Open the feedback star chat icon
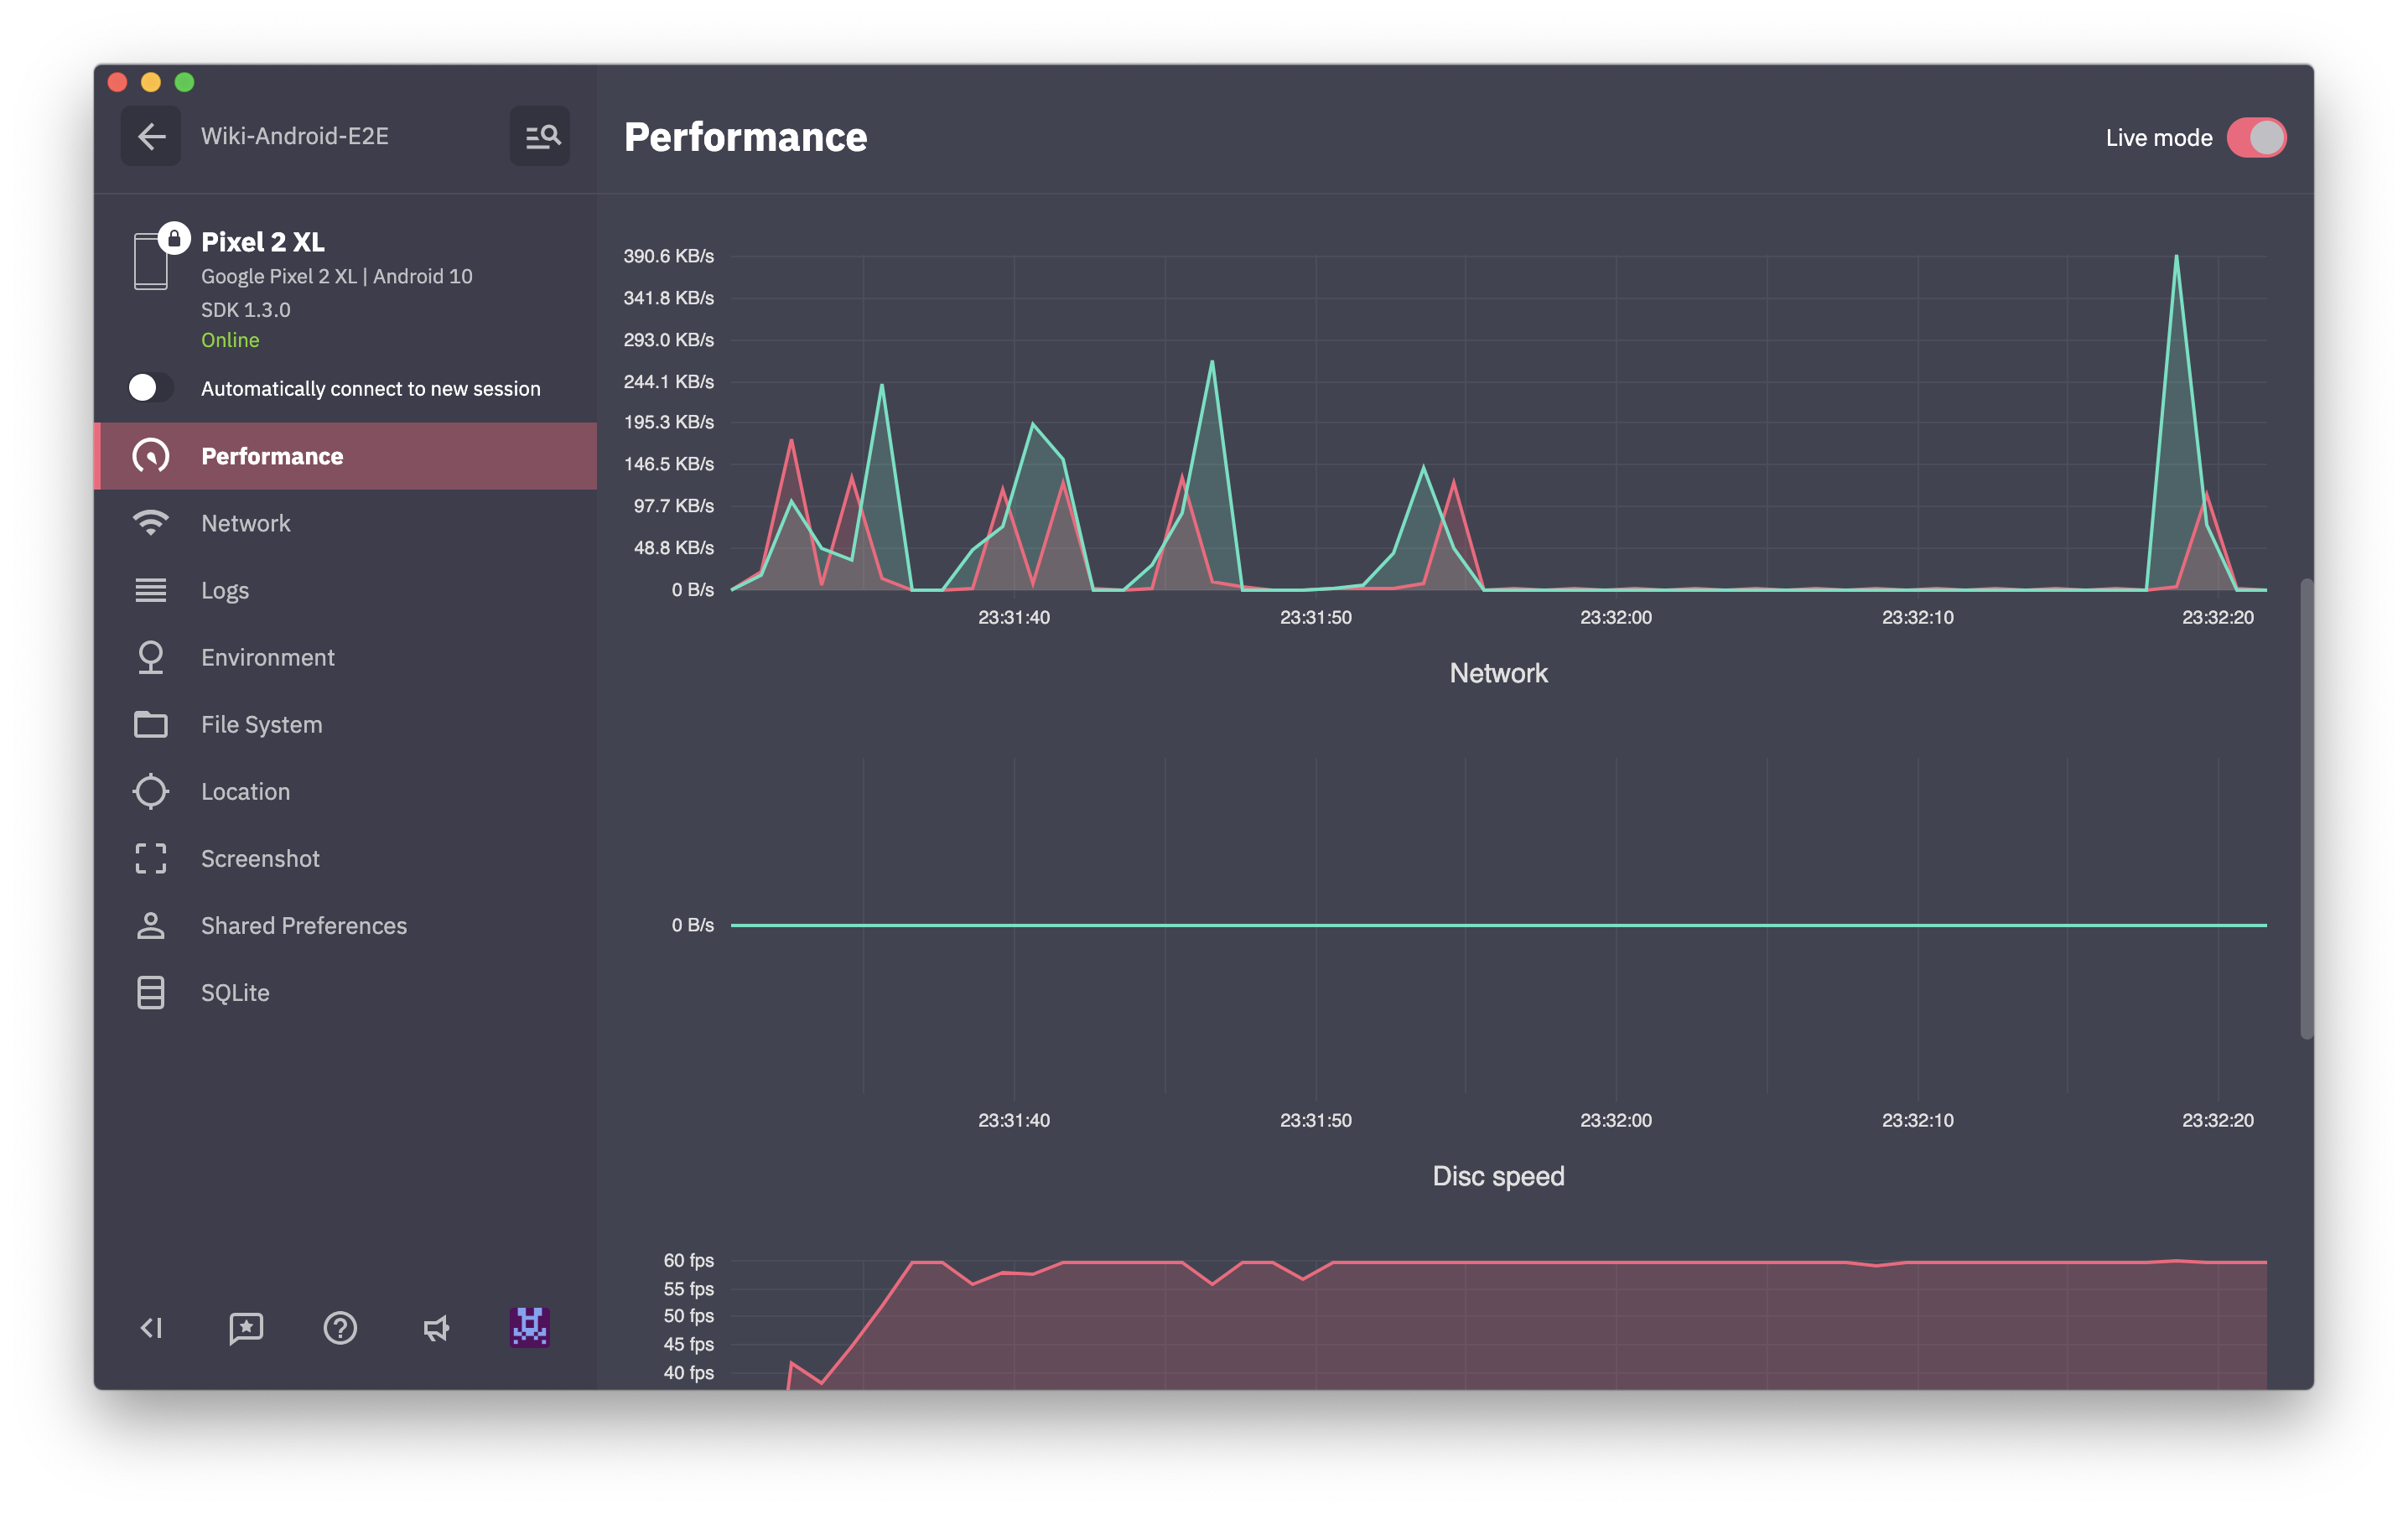This screenshot has height=1514, width=2408. coord(246,1327)
